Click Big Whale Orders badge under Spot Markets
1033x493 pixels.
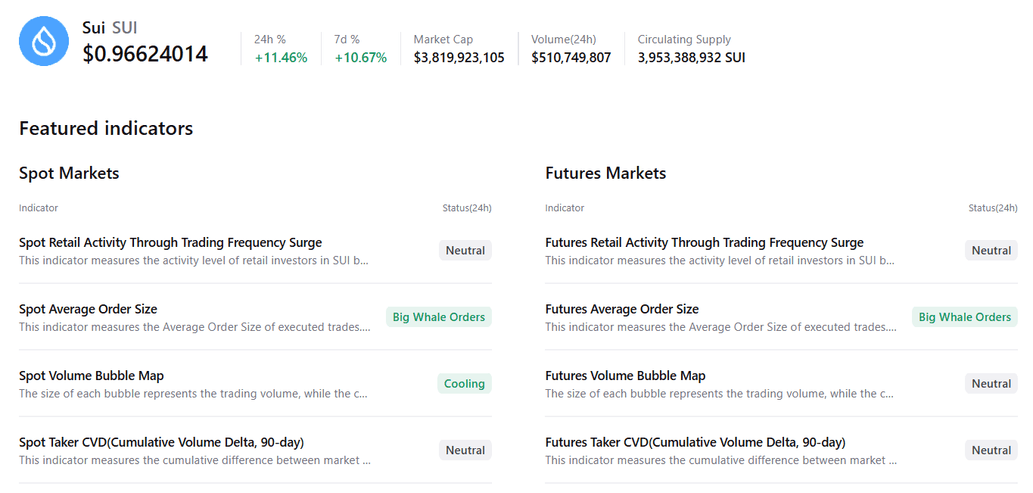[439, 317]
